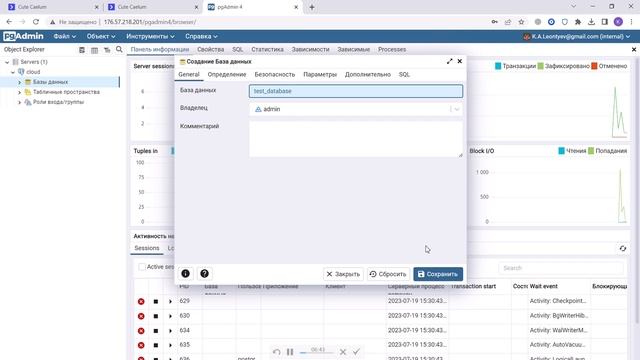Open the Help menu
Screen dimensions: 640x360
click(201, 36)
